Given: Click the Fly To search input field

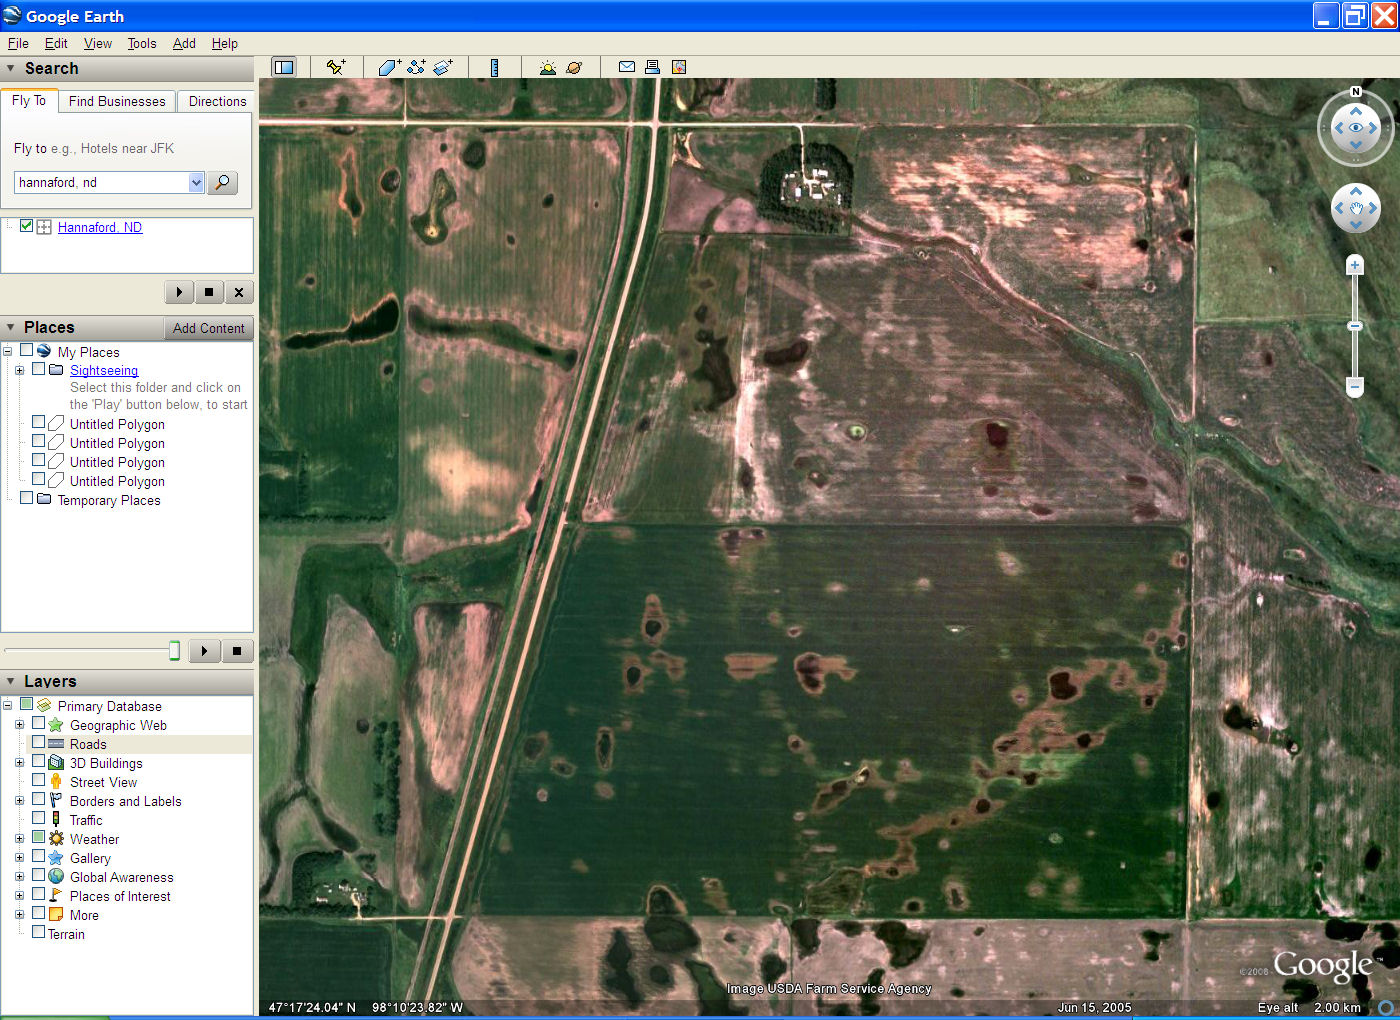Looking at the screenshot, I should tap(102, 182).
